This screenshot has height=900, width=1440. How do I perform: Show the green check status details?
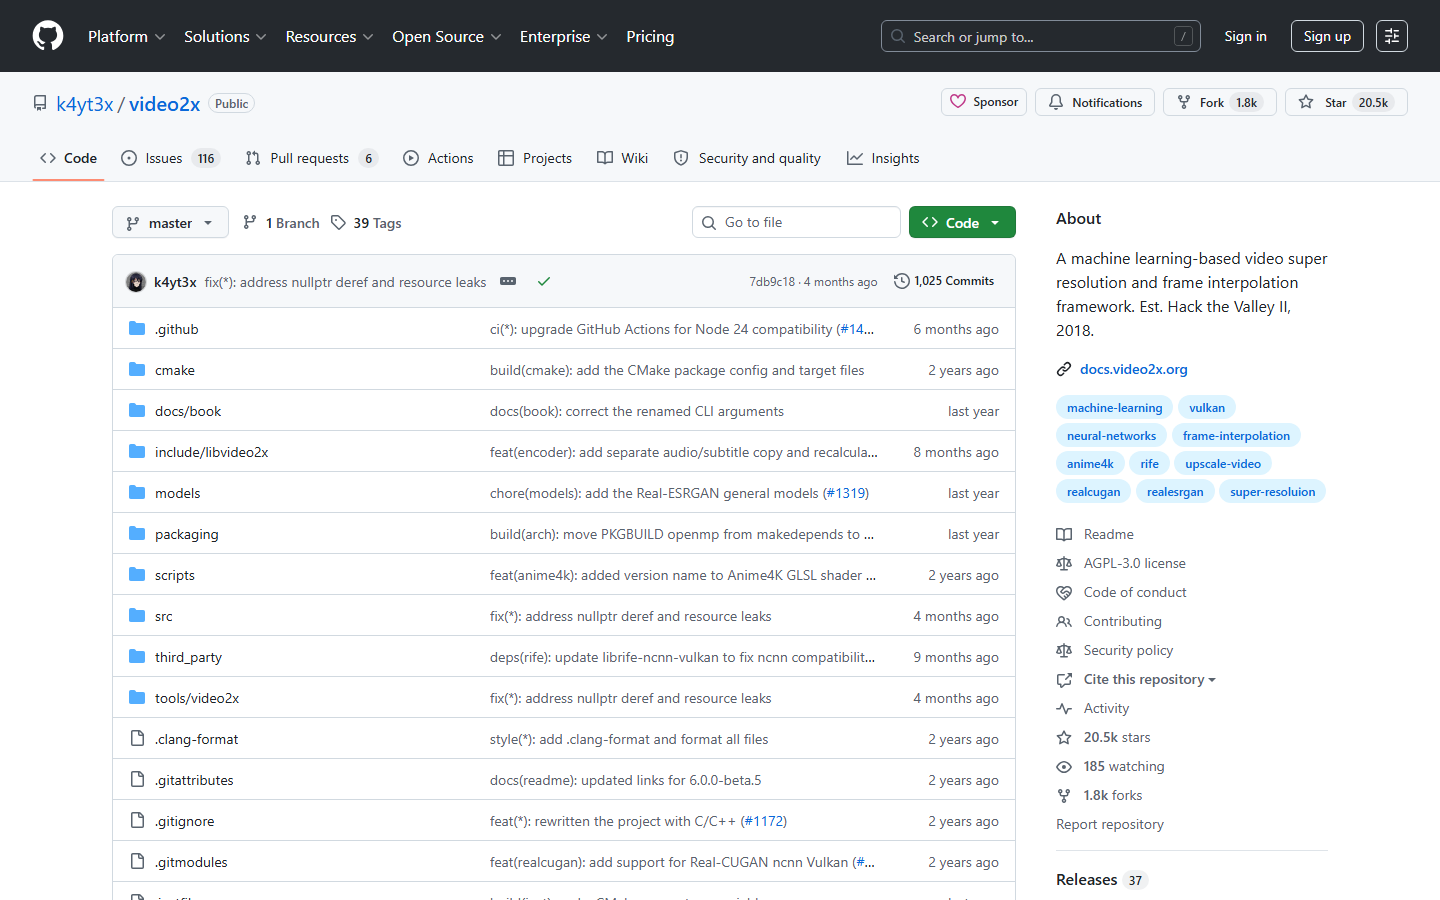click(x=544, y=281)
